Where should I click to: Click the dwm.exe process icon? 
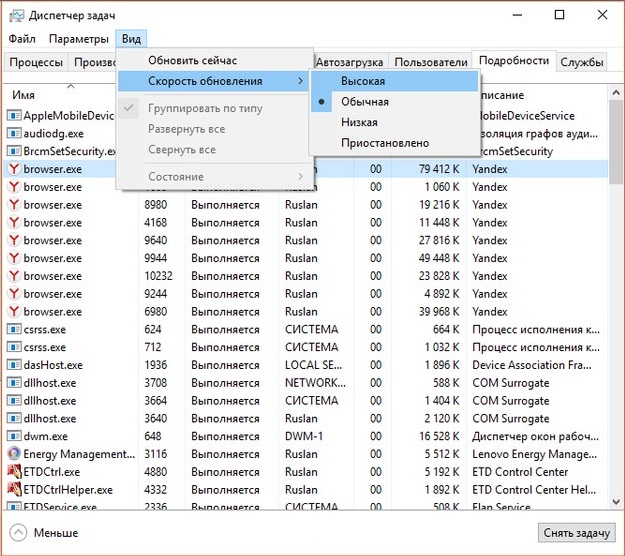[x=14, y=436]
